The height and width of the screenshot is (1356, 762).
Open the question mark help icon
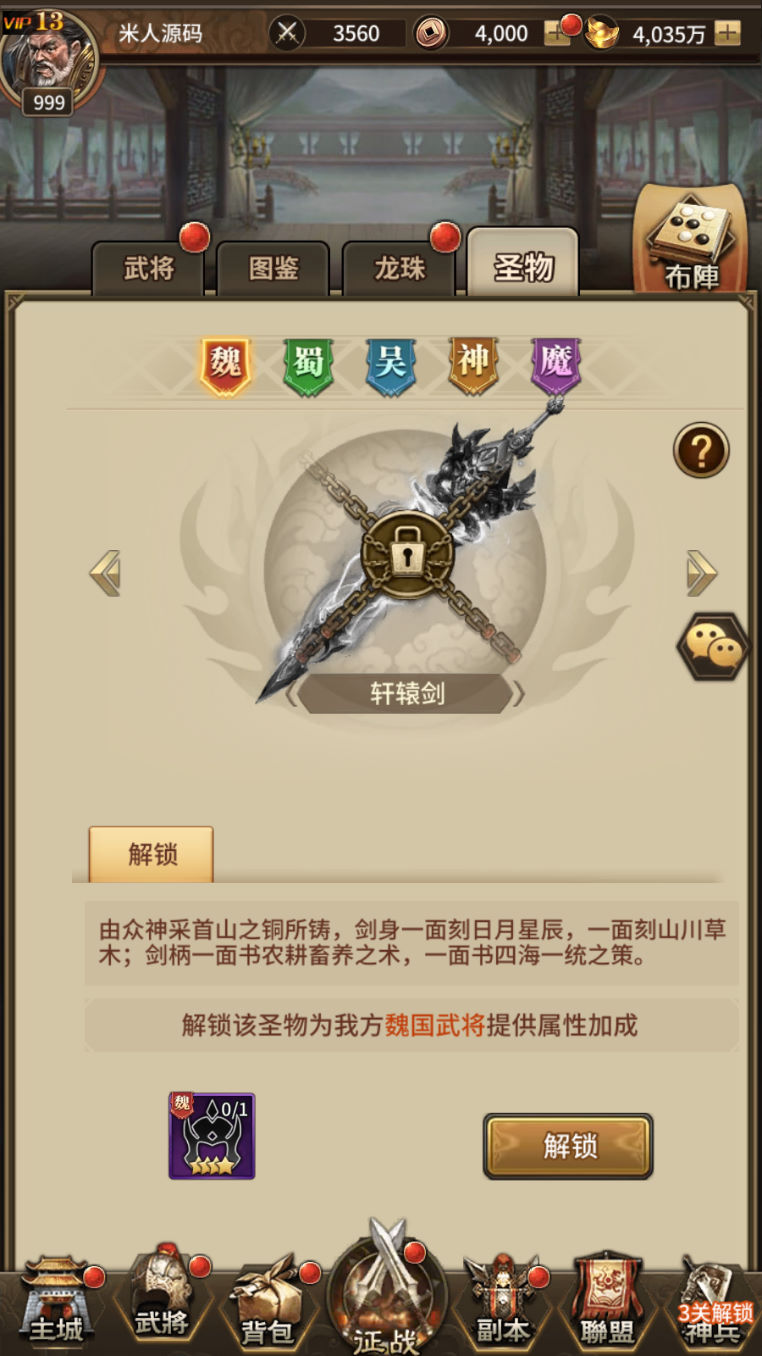pyautogui.click(x=701, y=451)
